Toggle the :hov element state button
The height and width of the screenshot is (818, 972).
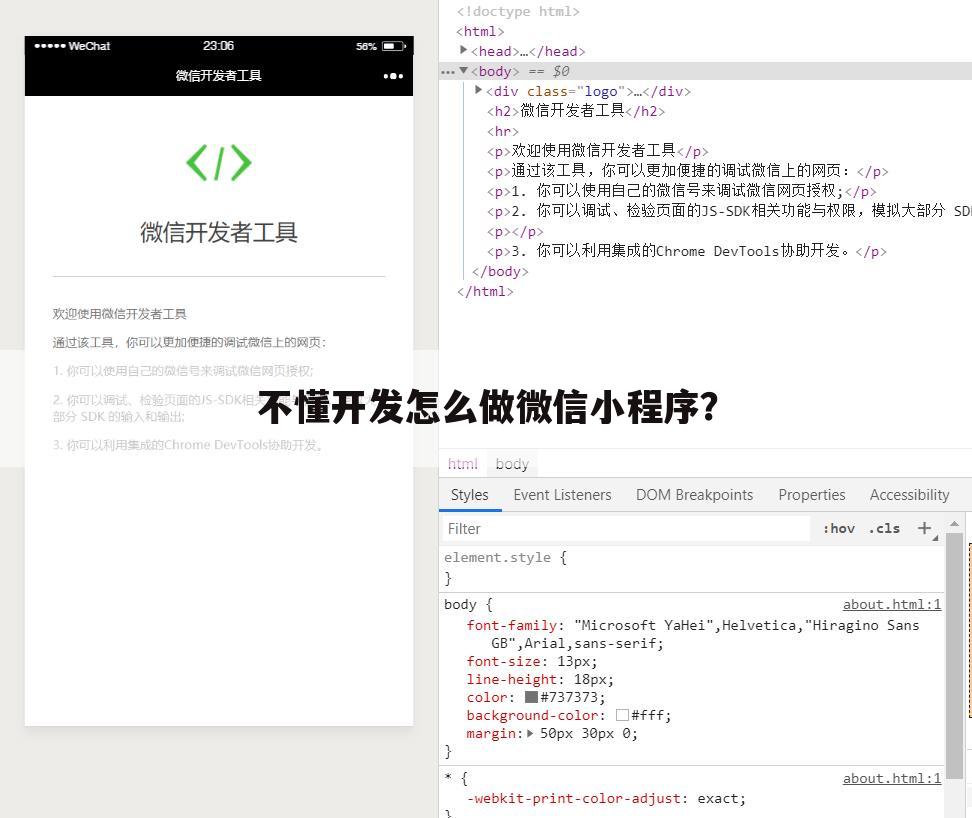[839, 529]
